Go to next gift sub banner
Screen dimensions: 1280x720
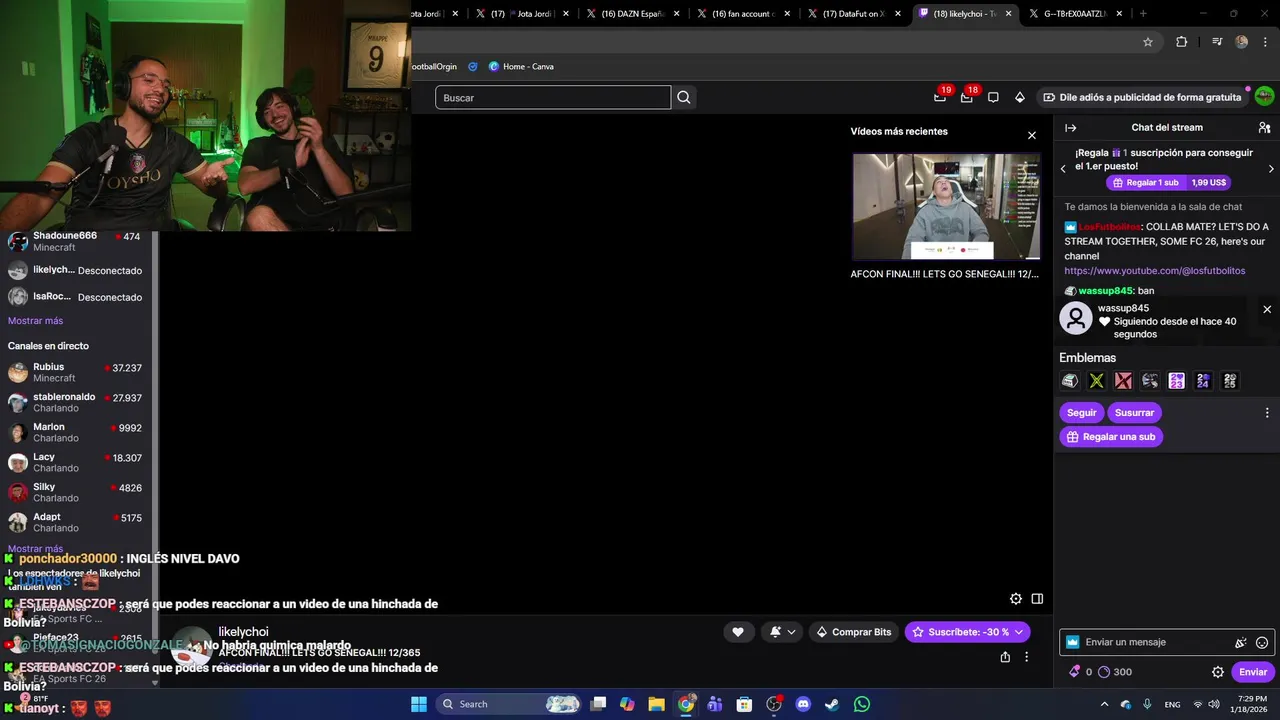point(1271,169)
